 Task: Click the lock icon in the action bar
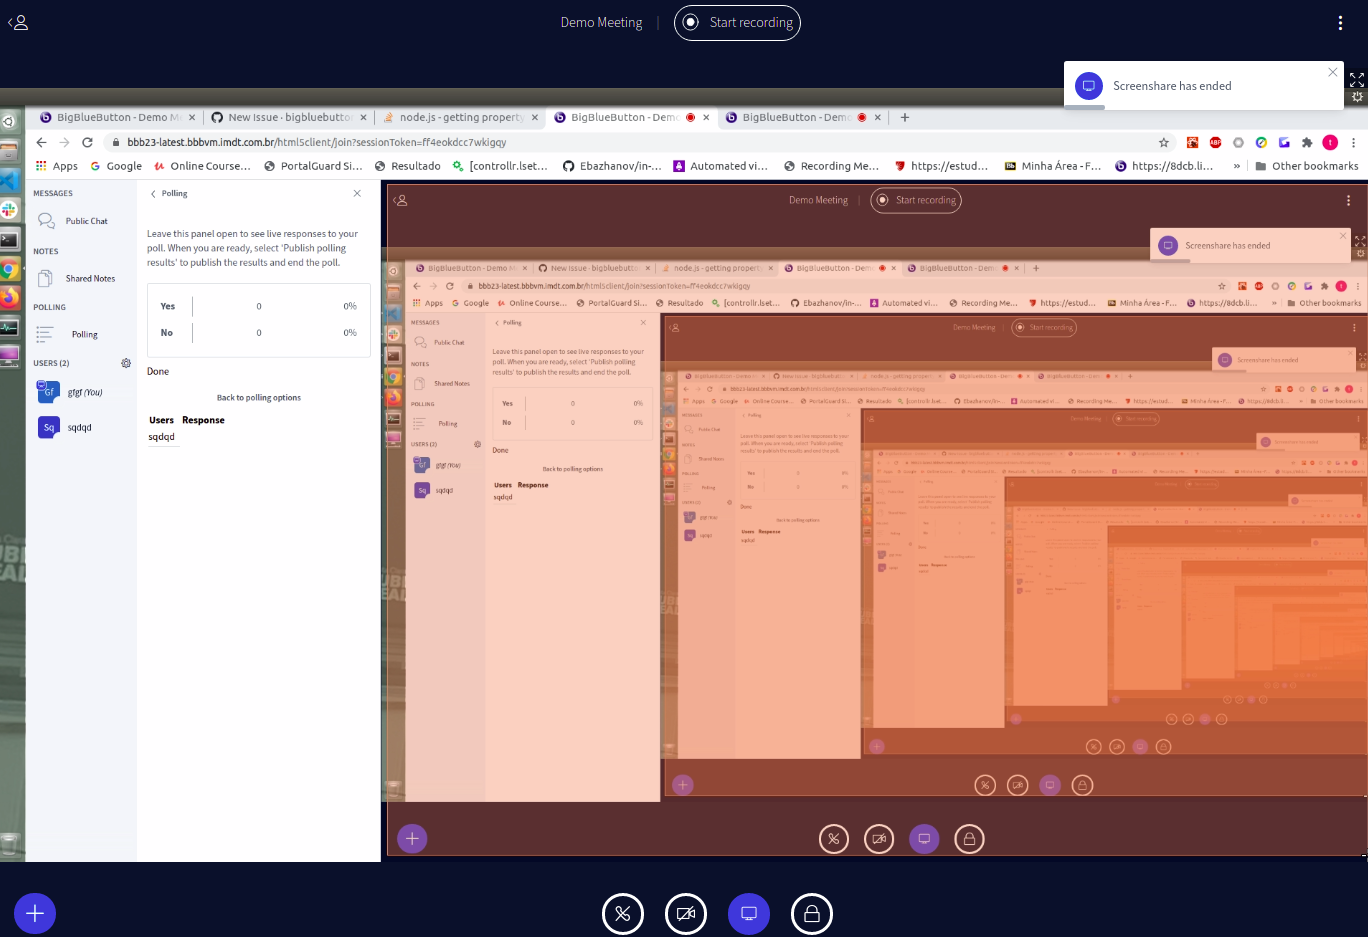811,913
